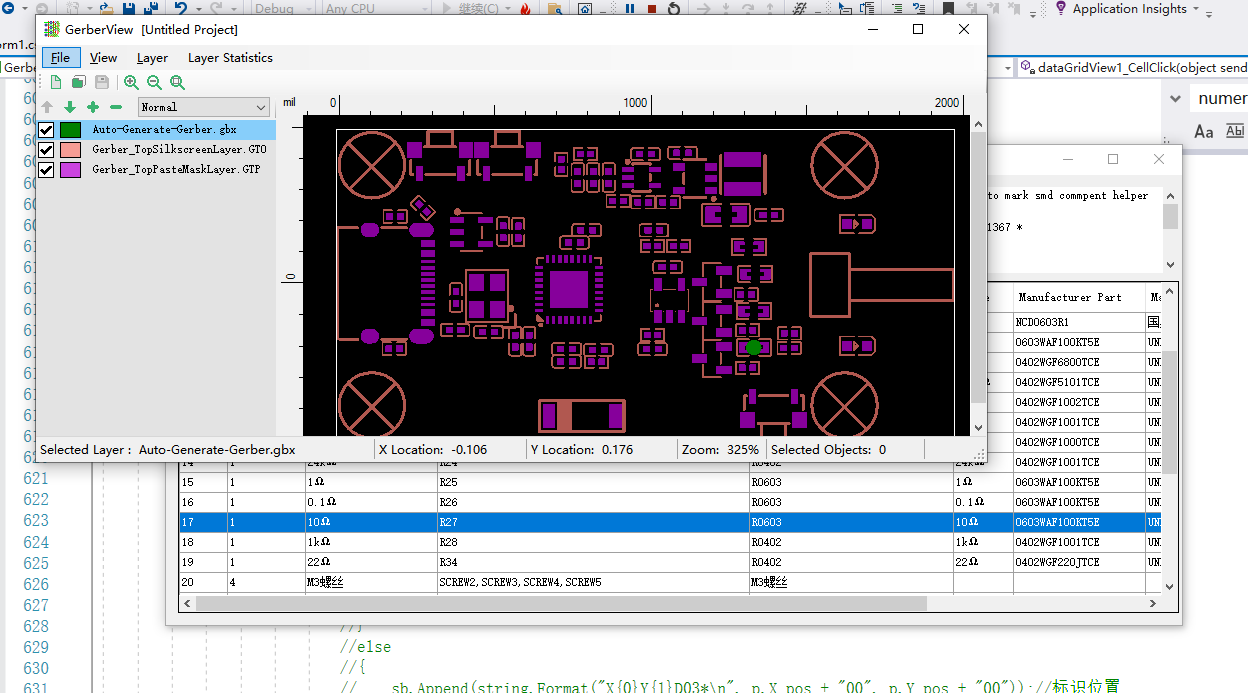The width and height of the screenshot is (1248, 693).
Task: Remove layer with green minus icon
Action: 116,107
